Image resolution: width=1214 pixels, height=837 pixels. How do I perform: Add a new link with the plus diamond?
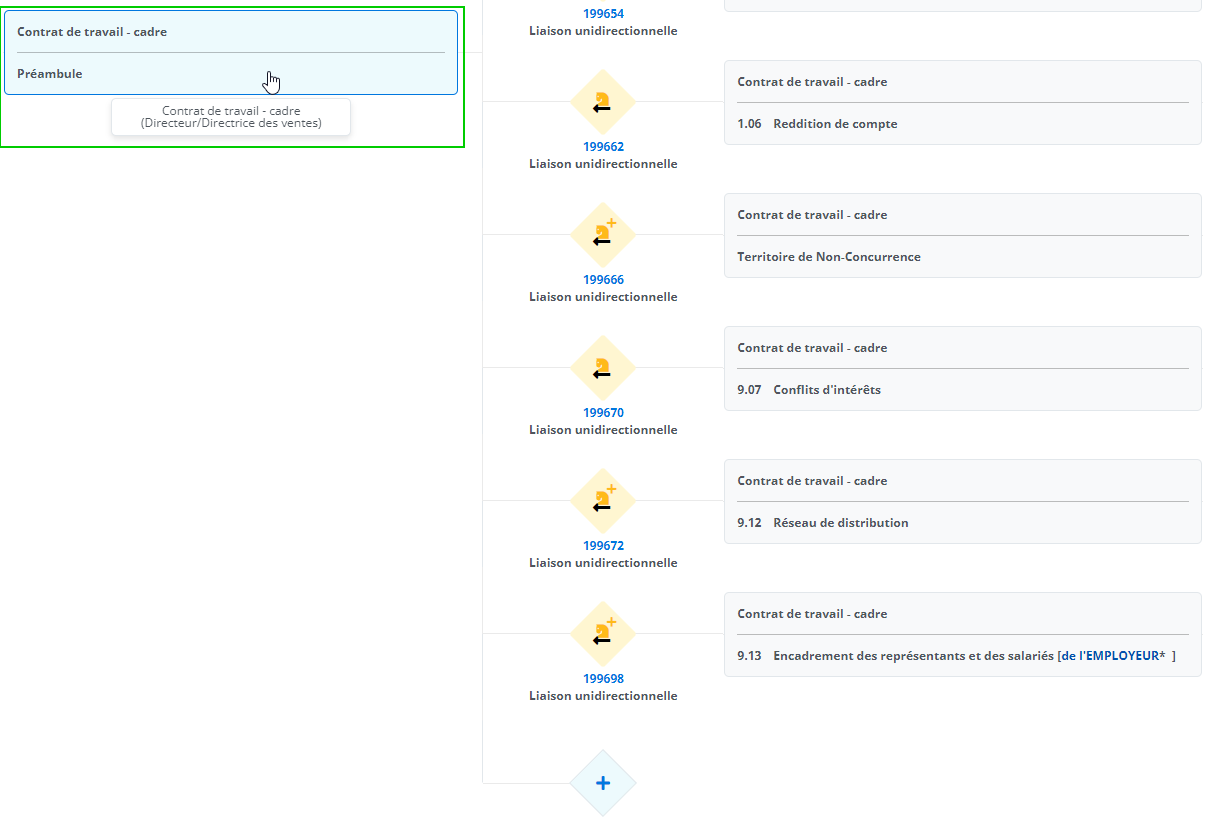click(603, 783)
